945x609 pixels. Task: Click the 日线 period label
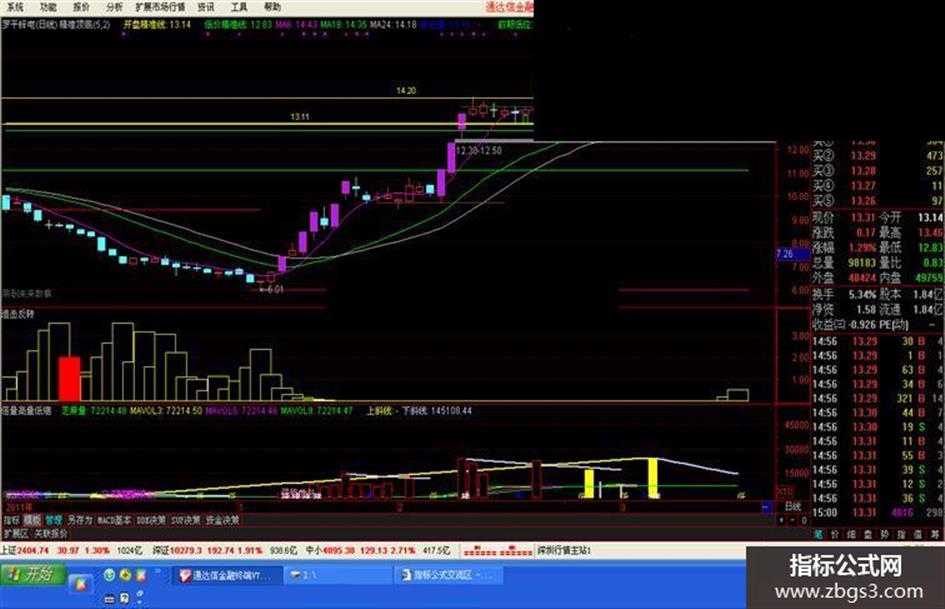point(793,506)
